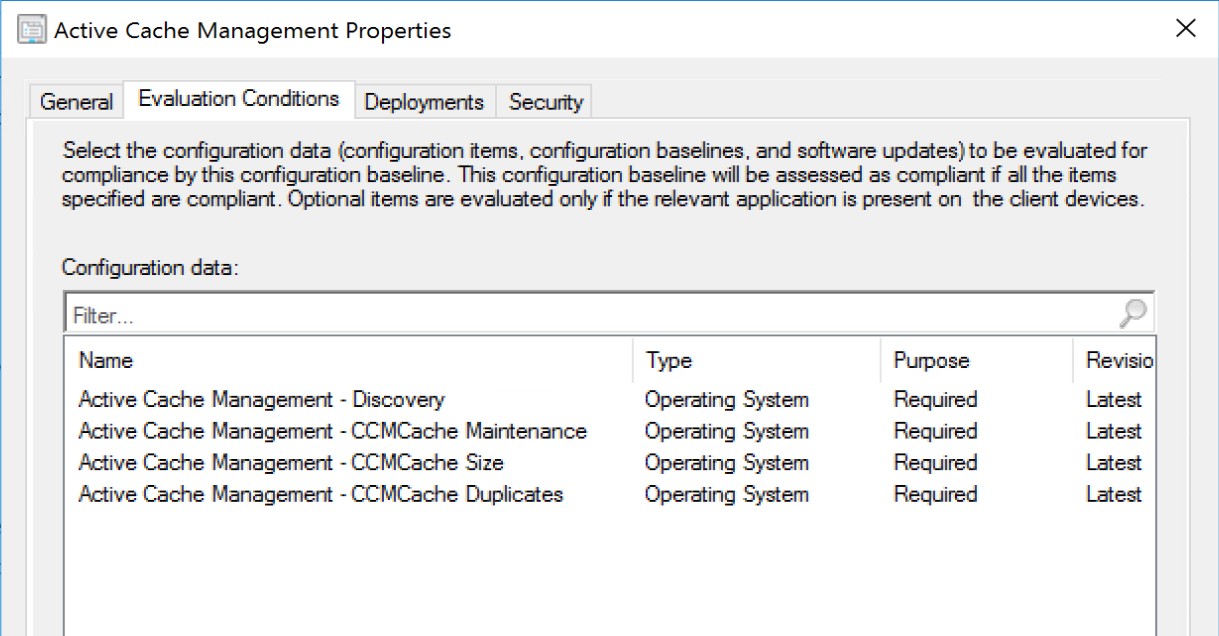Image resolution: width=1219 pixels, height=636 pixels.
Task: Click the Revision column header
Action: (x=1119, y=361)
